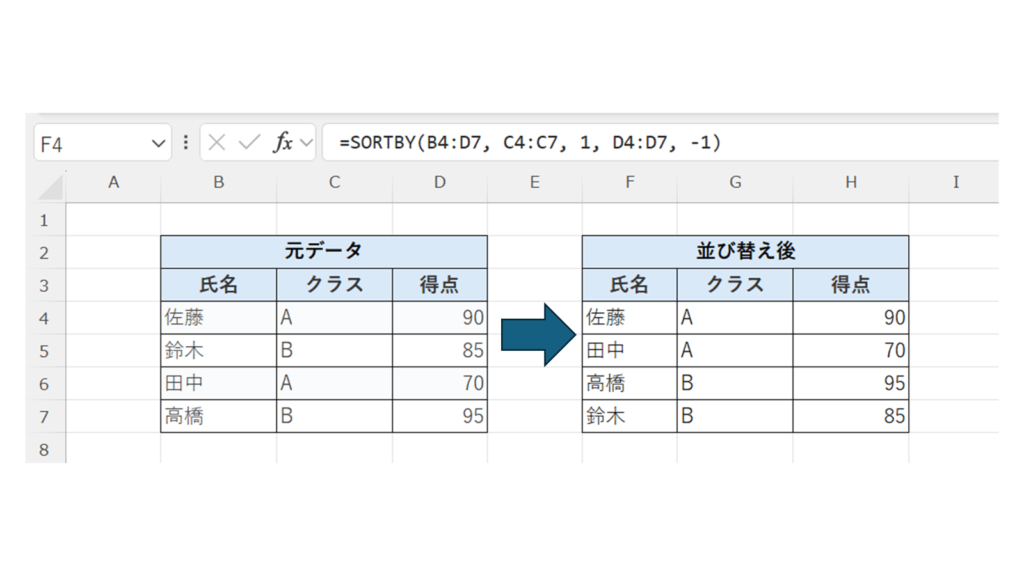Click the three-dot formula bar resize handle
The height and width of the screenshot is (576, 1024).
click(x=186, y=143)
